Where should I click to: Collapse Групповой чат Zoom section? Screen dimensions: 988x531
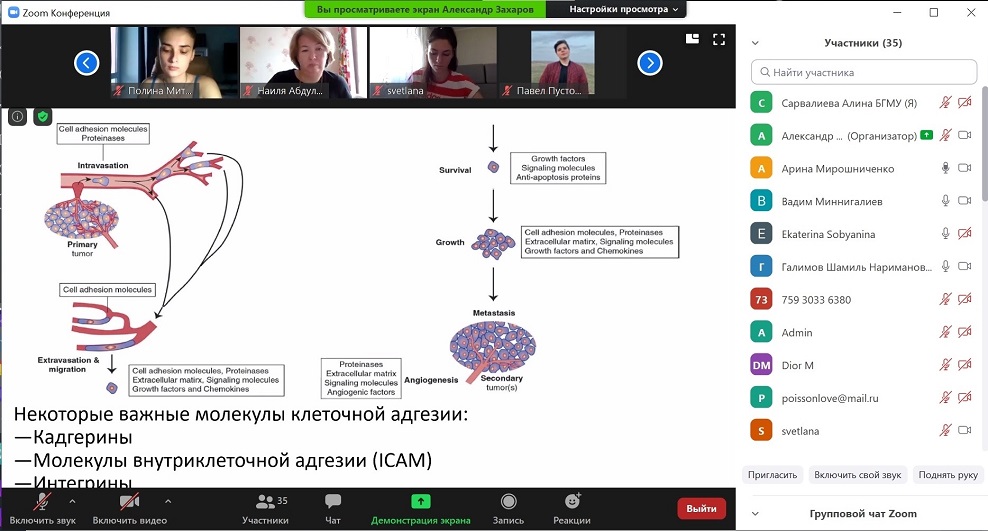click(x=755, y=513)
